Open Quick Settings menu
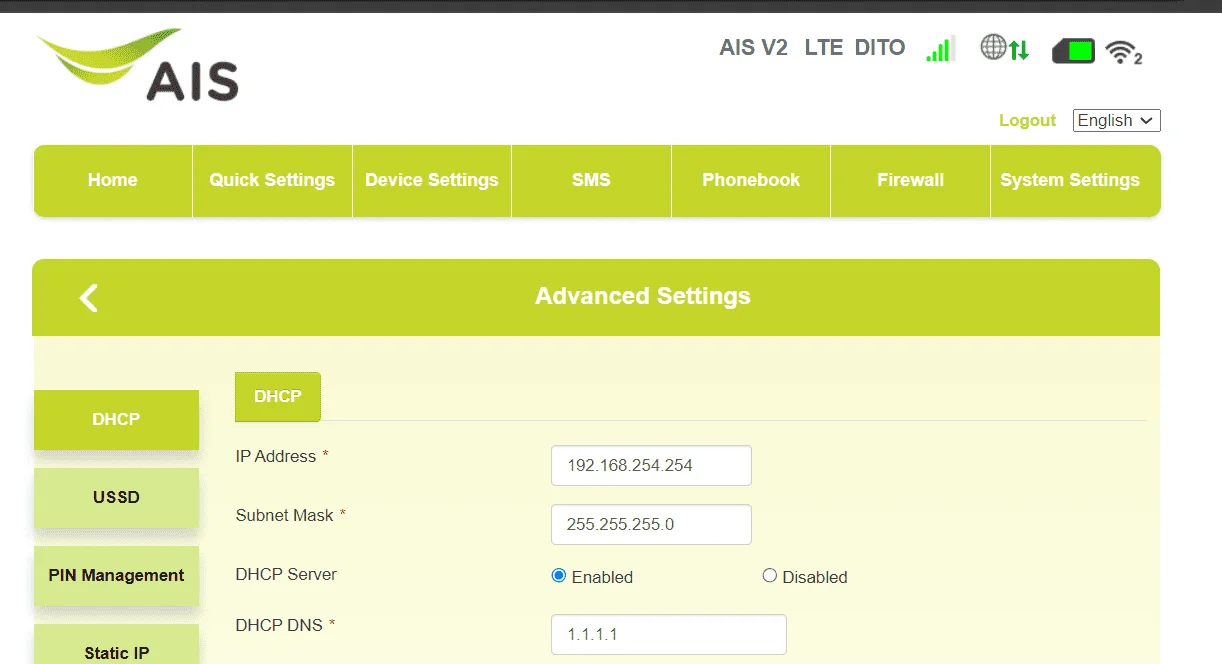 point(272,181)
